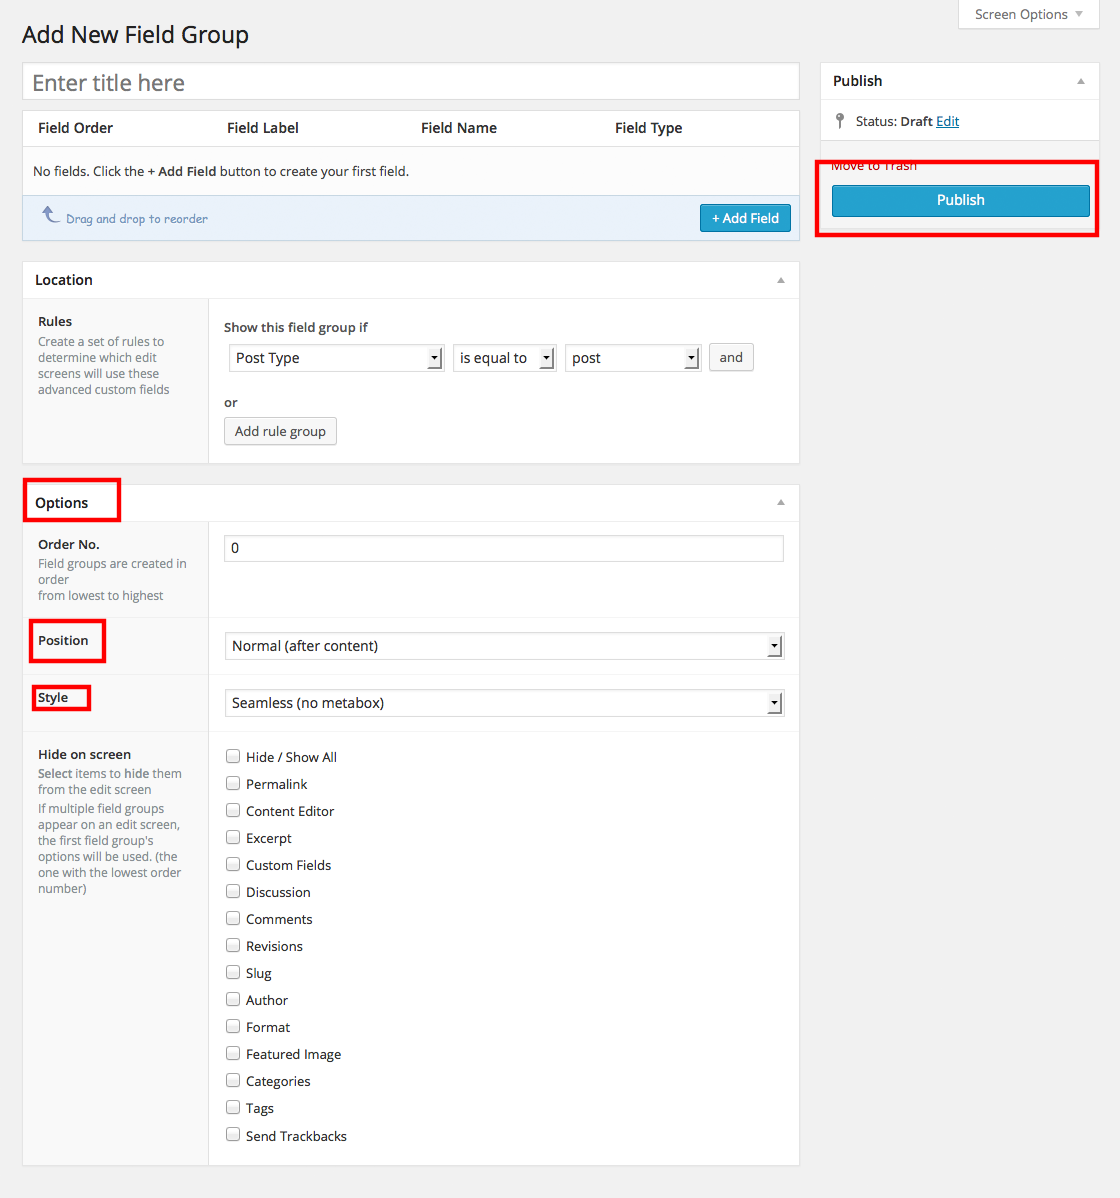Image resolution: width=1120 pixels, height=1198 pixels.
Task: Click the drag and drop reorder arrow
Action: [50, 215]
